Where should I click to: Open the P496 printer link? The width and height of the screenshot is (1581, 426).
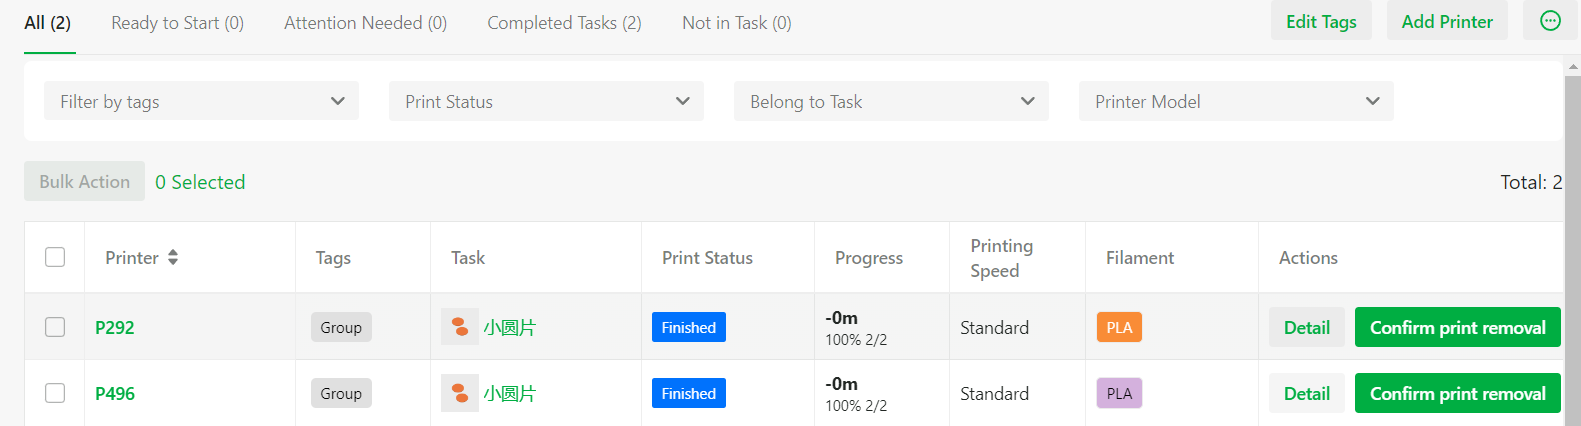coord(115,393)
